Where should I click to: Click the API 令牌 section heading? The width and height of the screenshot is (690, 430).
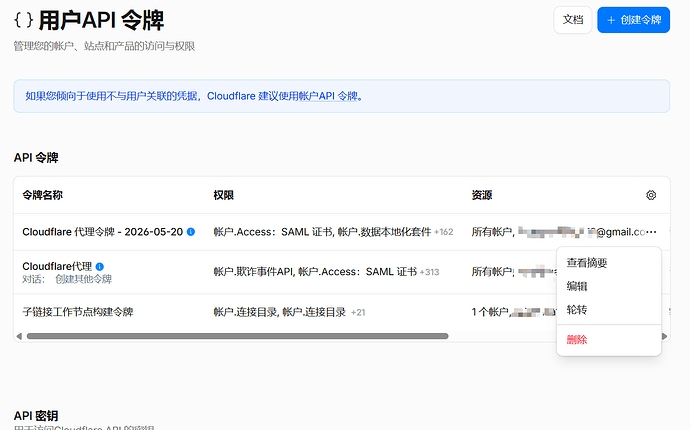(x=36, y=157)
